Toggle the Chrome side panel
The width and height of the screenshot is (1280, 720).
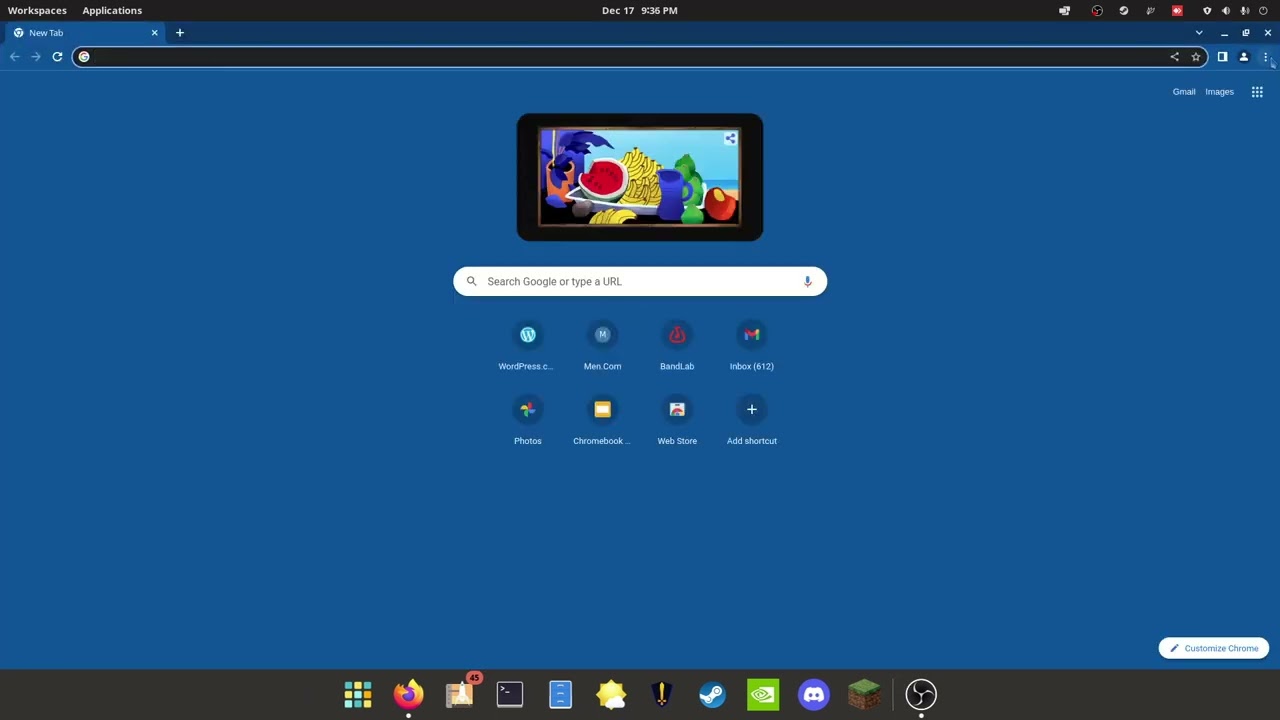click(x=1222, y=57)
